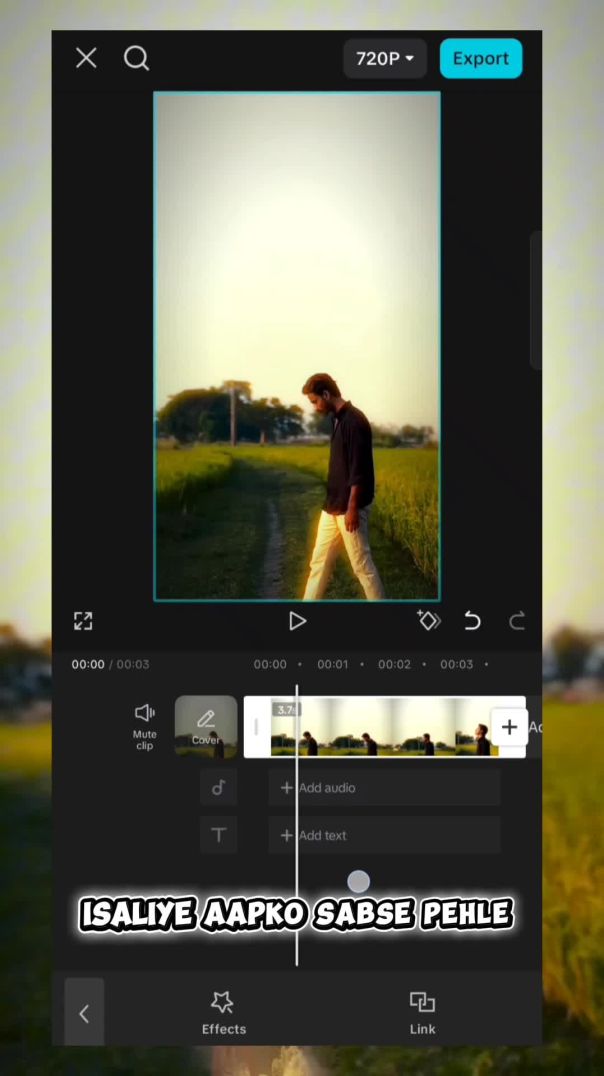Viewport: 604px width, 1076px height.
Task: Close the project with the X icon
Action: [x=86, y=59]
